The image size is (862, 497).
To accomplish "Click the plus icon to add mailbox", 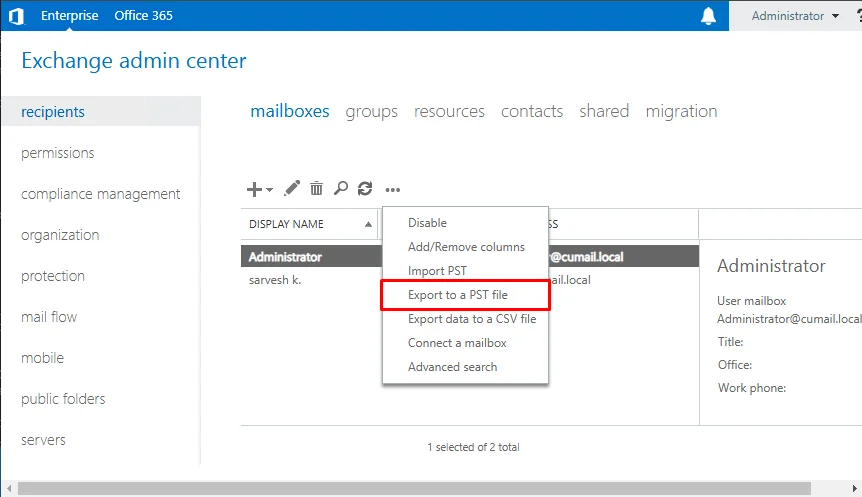I will point(254,189).
